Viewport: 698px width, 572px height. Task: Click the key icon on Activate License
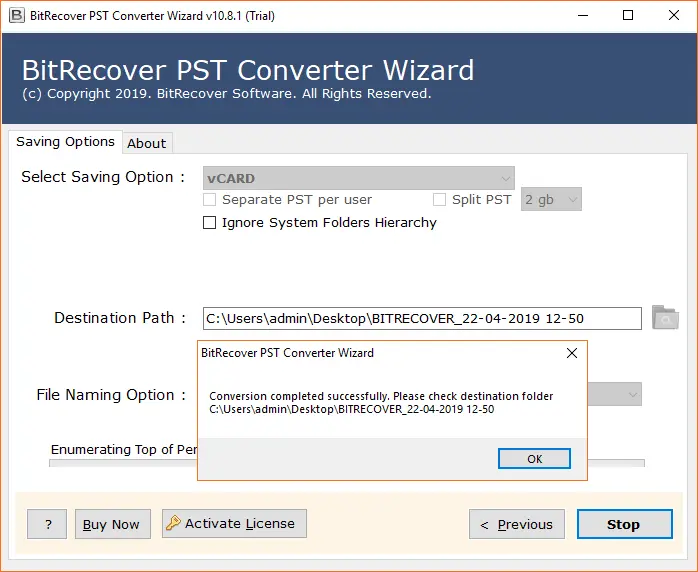click(173, 523)
